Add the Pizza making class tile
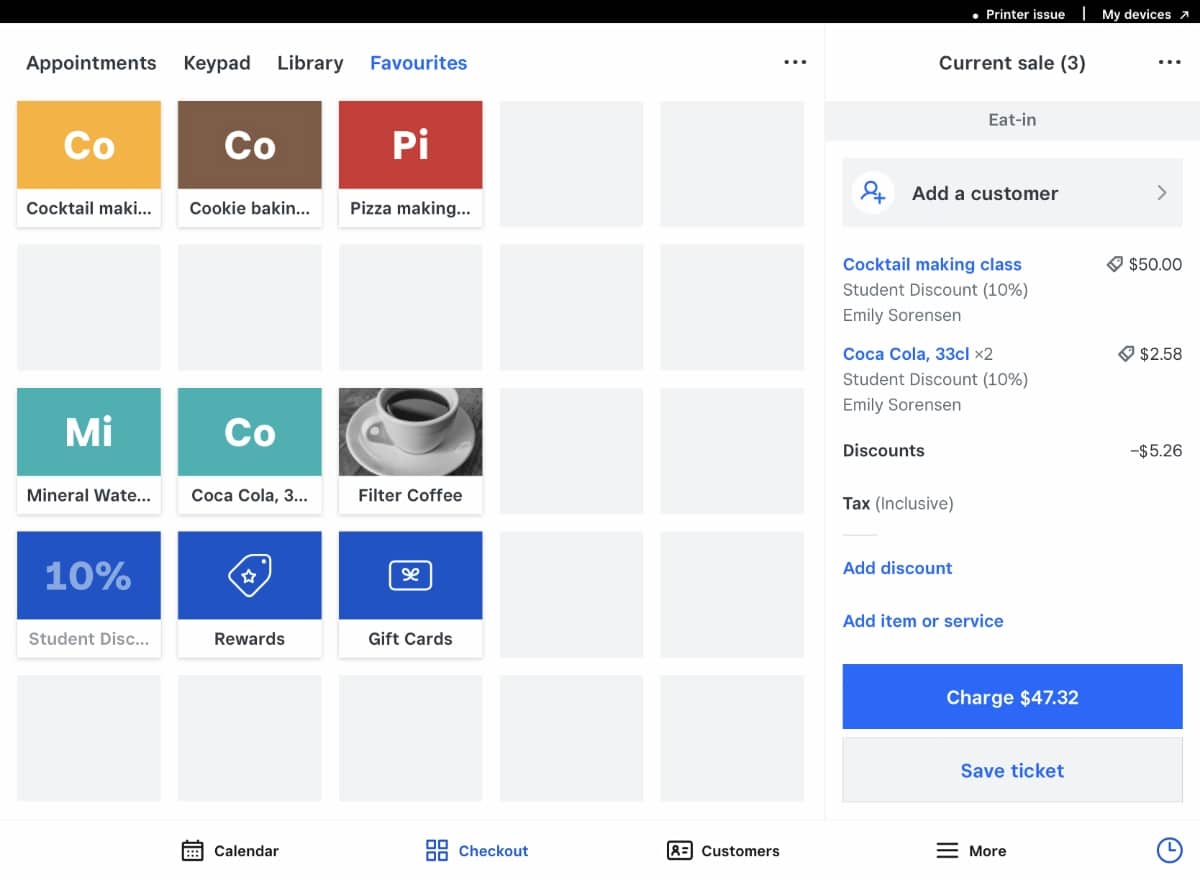The image size is (1200, 880). coord(410,164)
